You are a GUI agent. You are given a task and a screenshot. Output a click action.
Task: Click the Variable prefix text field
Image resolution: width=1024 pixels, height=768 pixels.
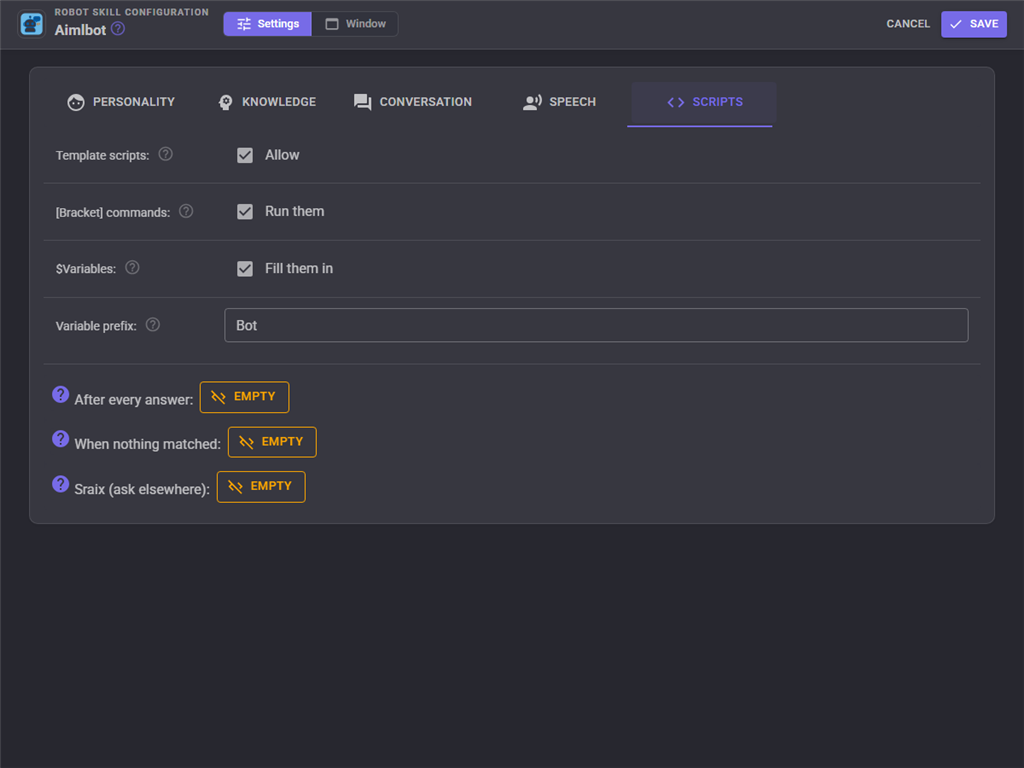(x=596, y=325)
